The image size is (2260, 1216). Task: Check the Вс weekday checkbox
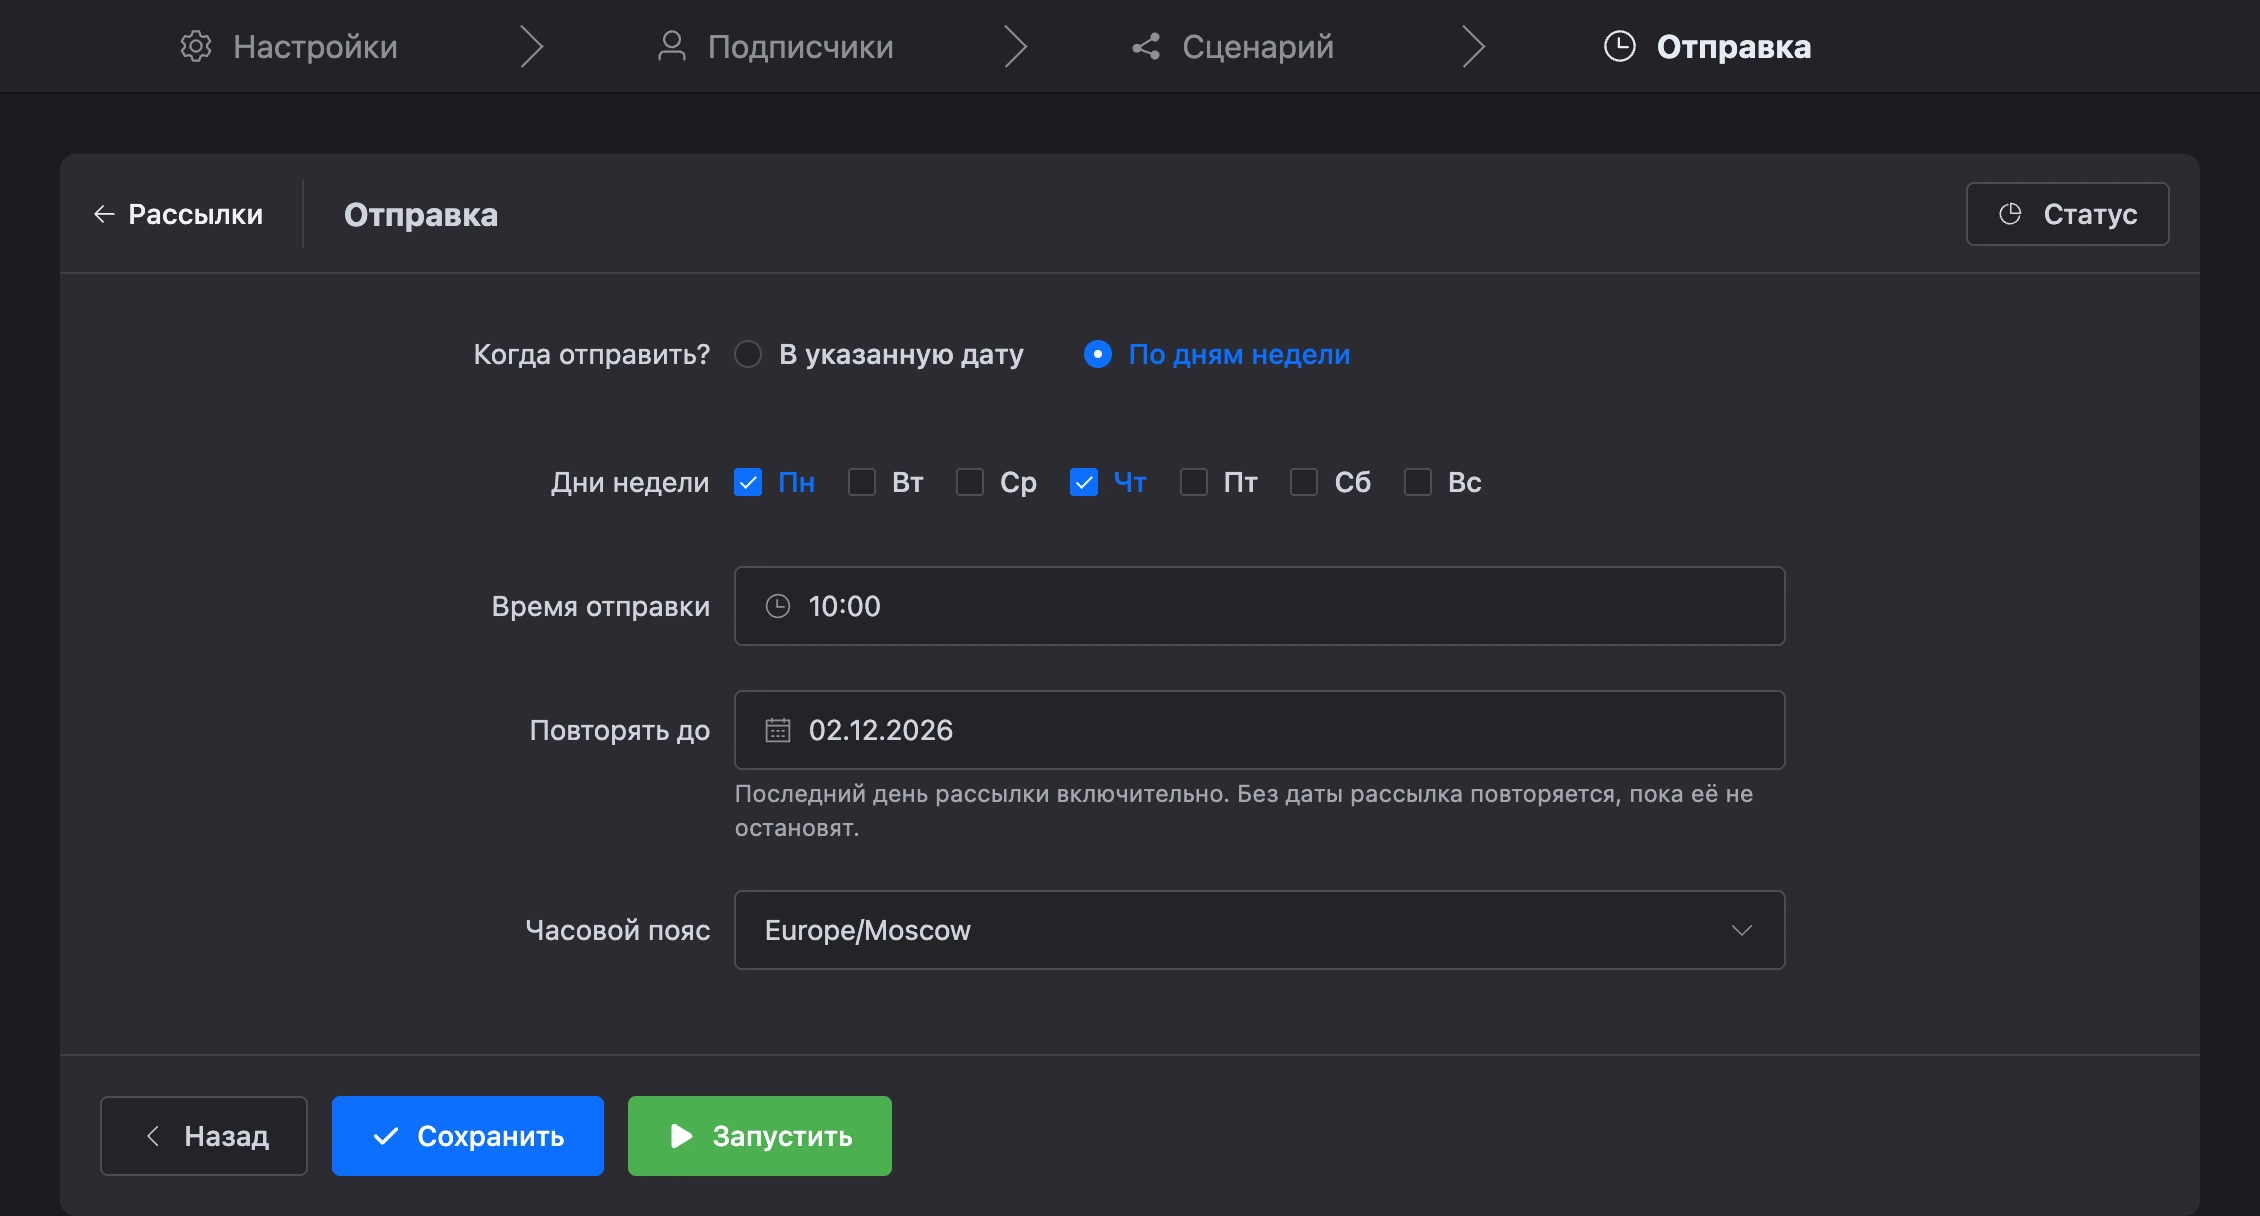click(x=1418, y=482)
